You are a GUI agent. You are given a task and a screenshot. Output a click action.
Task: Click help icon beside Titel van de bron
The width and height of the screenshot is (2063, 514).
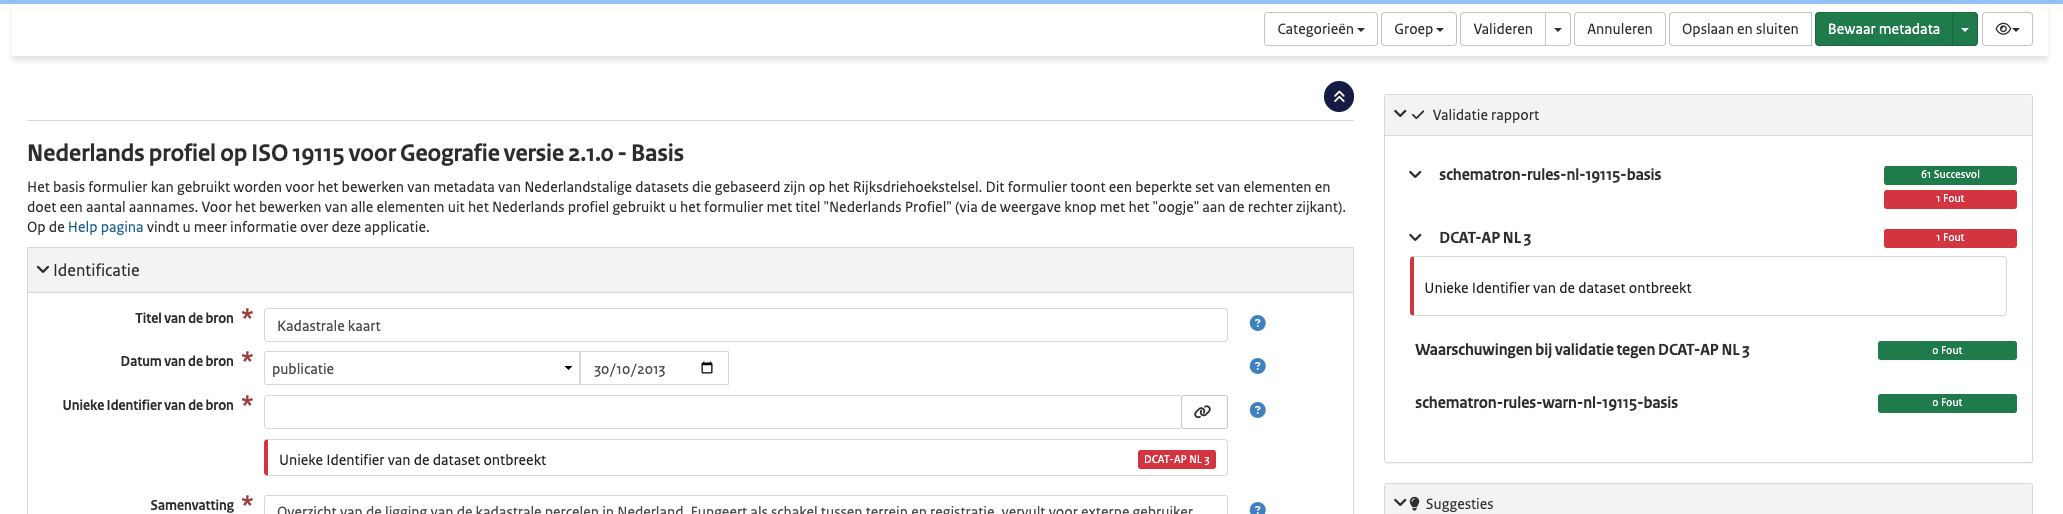[1257, 323]
